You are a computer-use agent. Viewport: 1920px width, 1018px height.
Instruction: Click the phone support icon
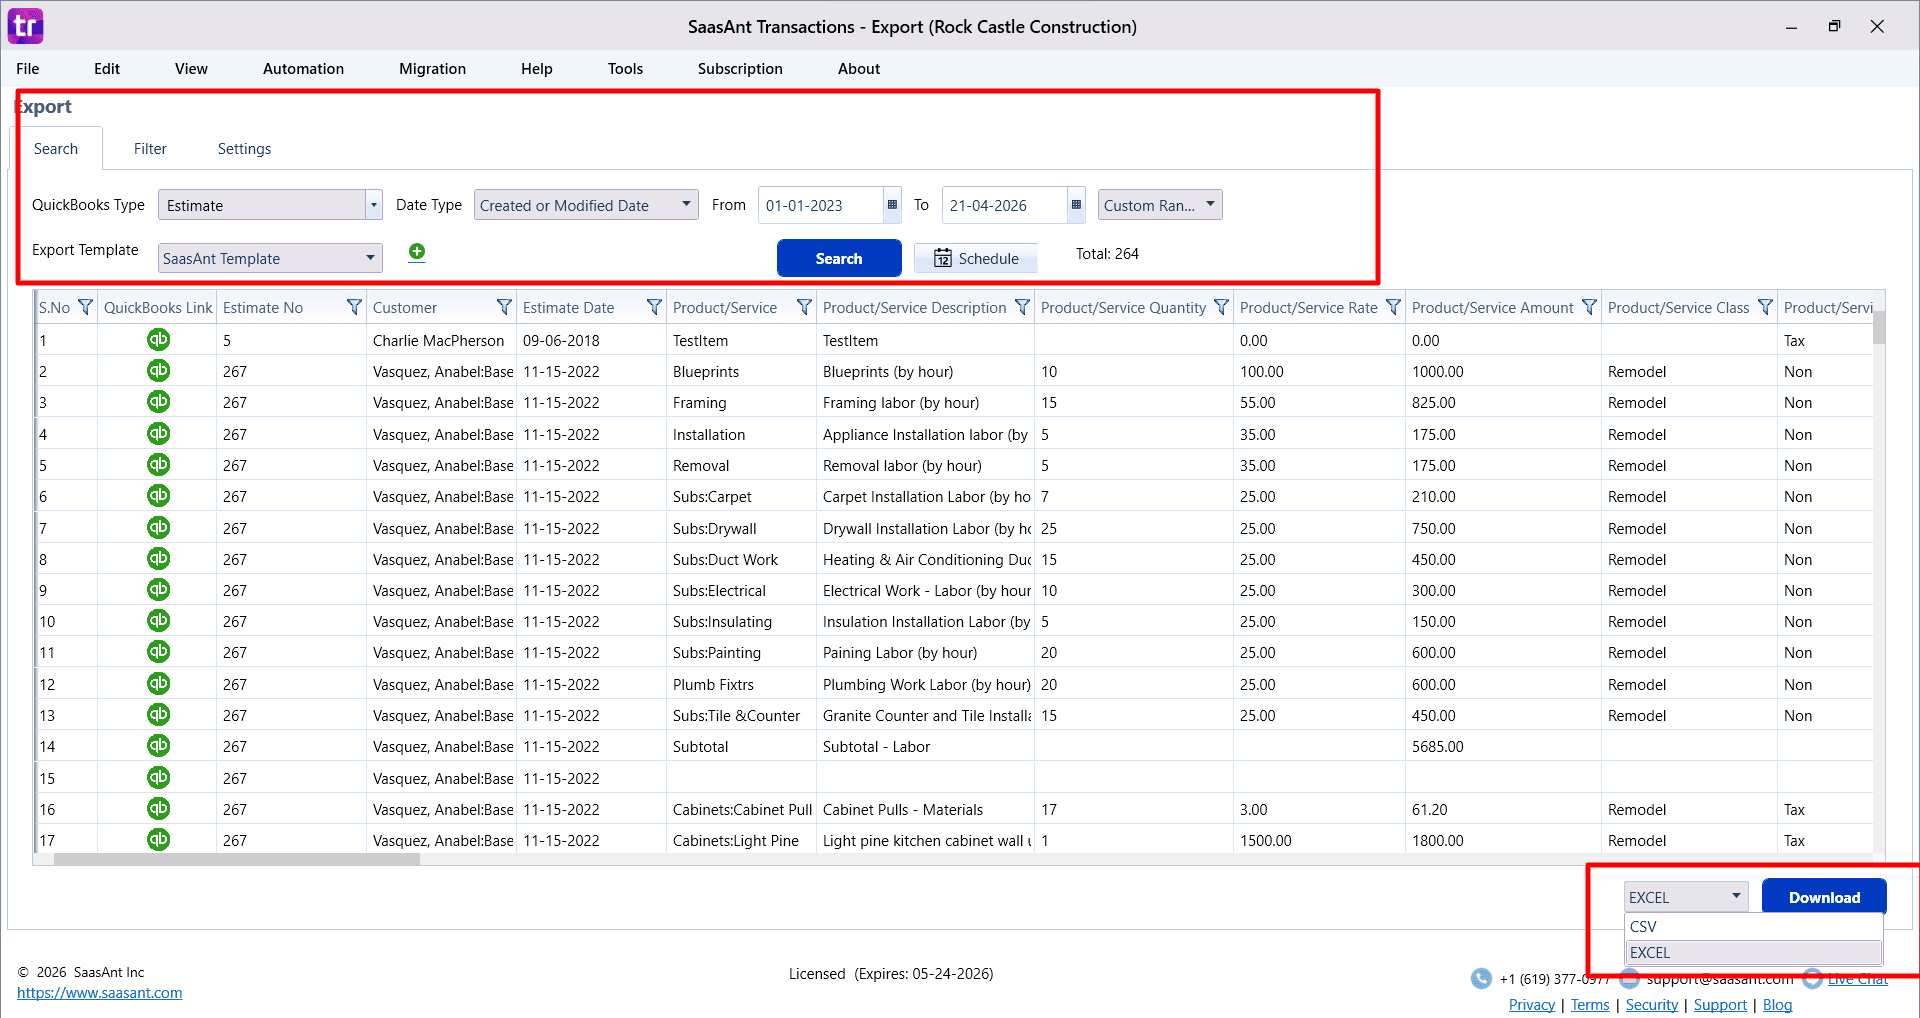1481,979
